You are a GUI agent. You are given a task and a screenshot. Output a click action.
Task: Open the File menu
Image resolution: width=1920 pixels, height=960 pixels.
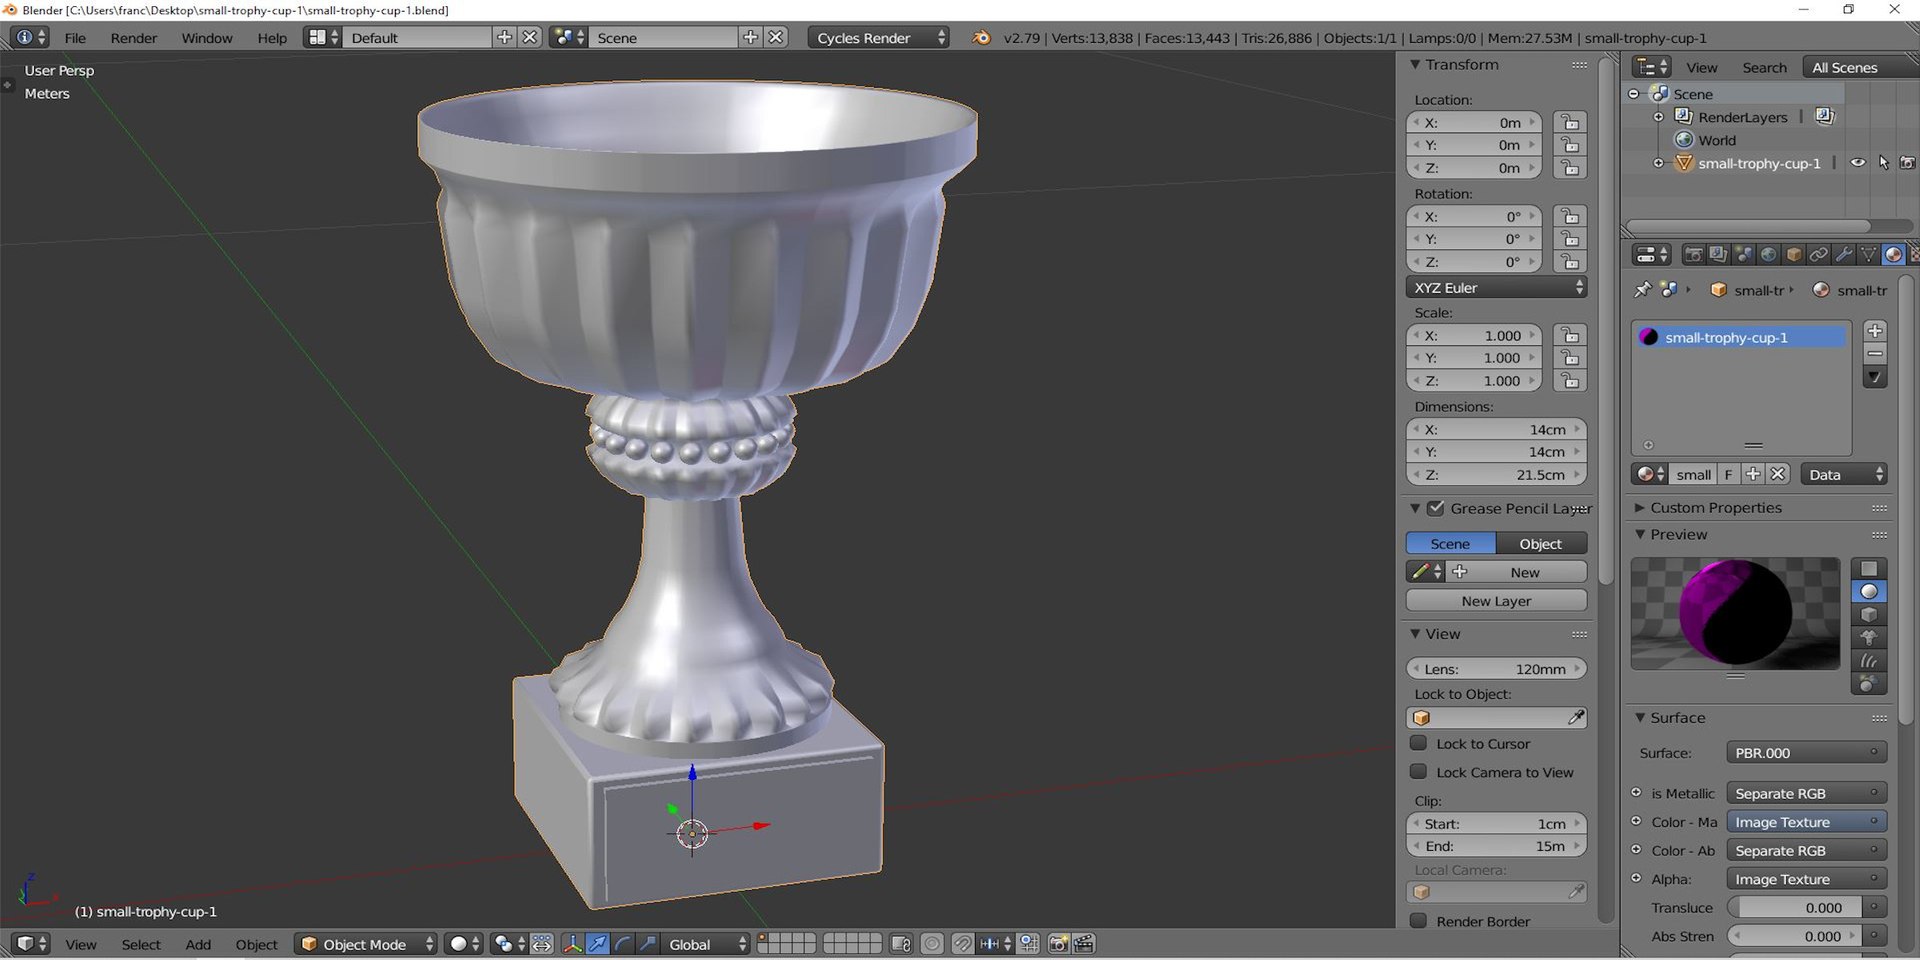tap(75, 38)
